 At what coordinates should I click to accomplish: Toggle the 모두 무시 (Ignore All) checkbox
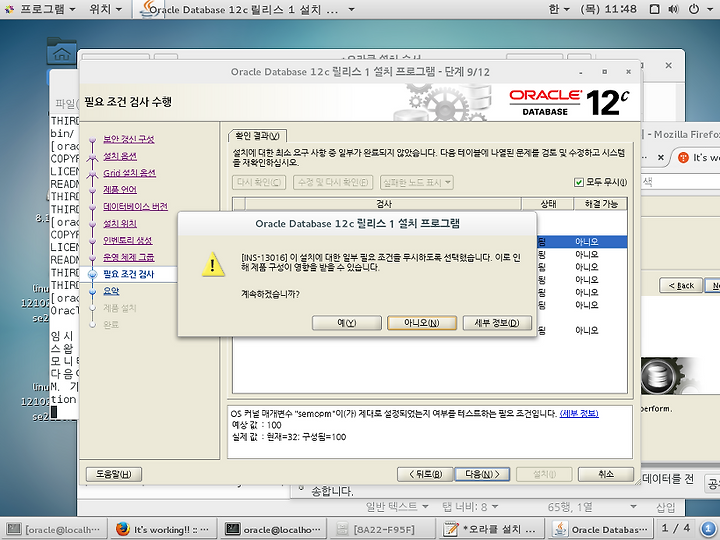click(x=579, y=182)
